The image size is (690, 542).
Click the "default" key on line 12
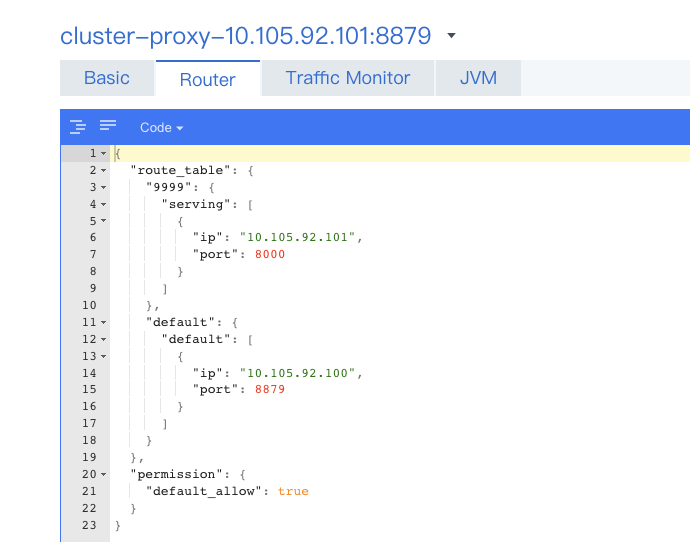tap(196, 339)
